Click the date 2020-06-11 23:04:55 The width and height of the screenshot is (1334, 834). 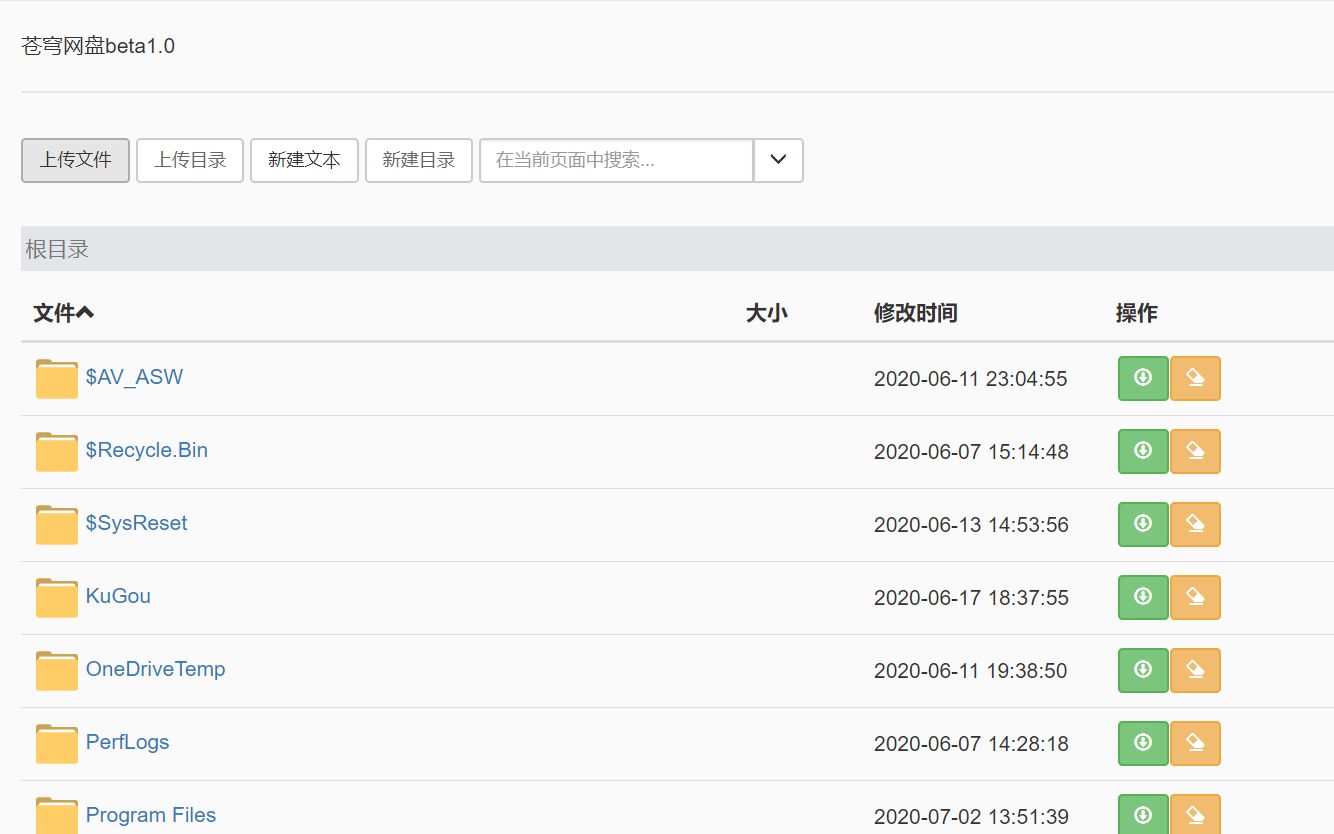click(971, 379)
